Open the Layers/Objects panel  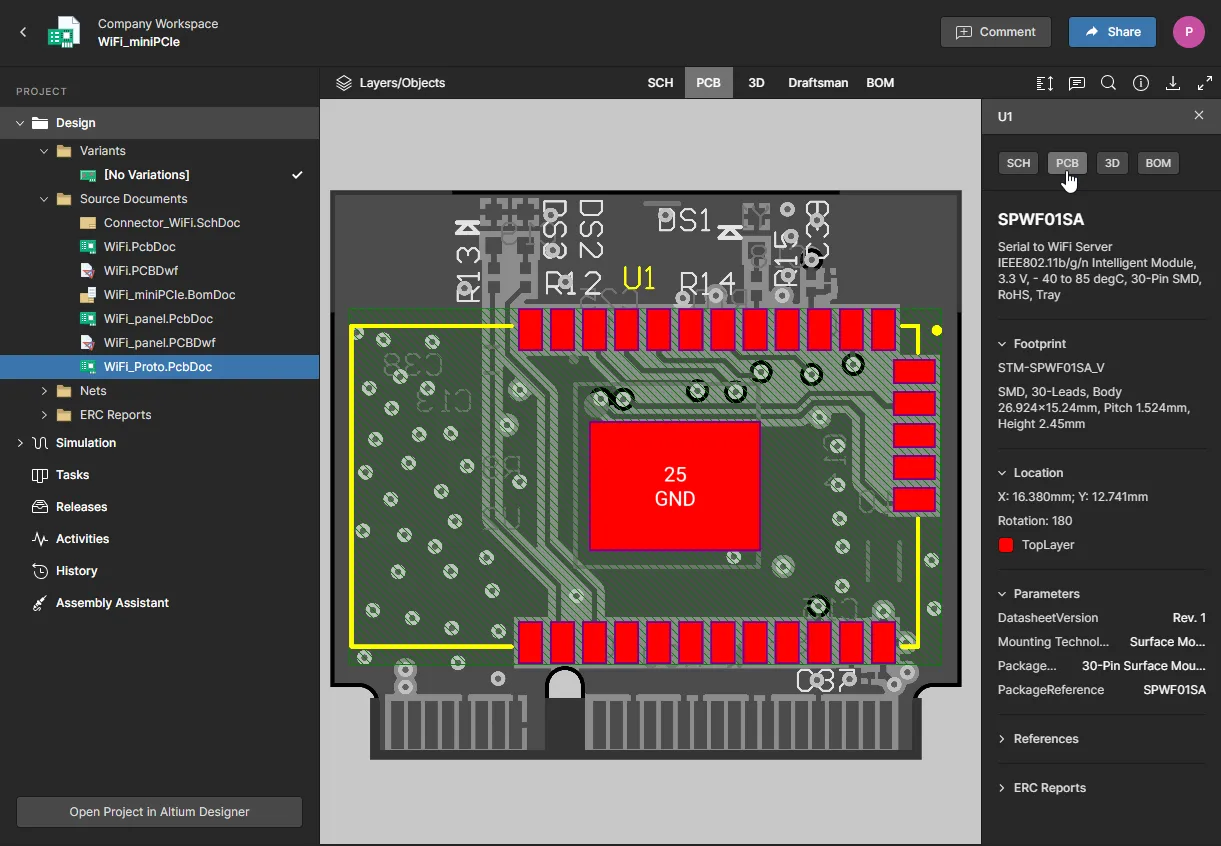391,83
